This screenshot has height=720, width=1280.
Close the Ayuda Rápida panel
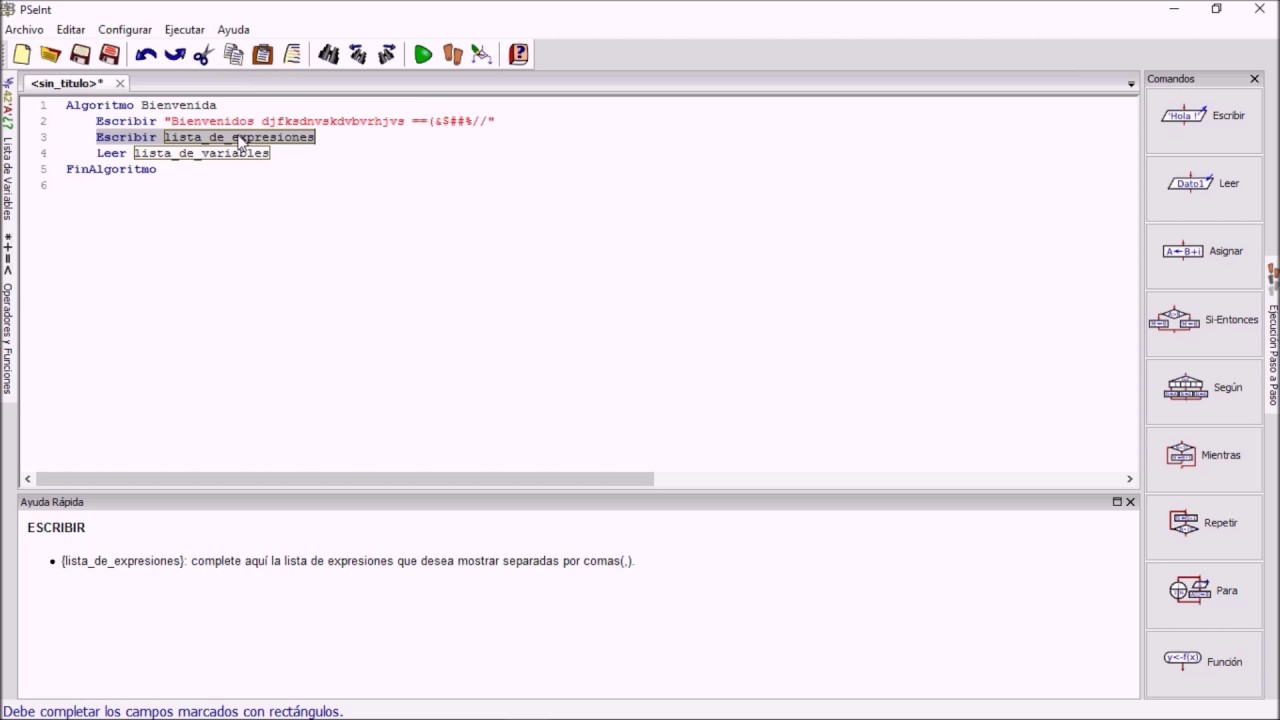click(1131, 502)
